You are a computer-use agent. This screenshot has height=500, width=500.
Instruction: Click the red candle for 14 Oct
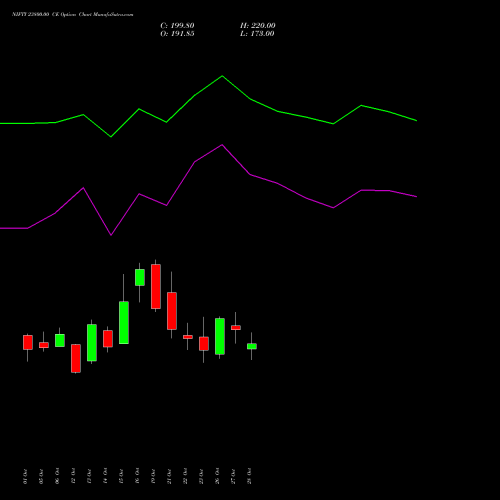(108, 339)
